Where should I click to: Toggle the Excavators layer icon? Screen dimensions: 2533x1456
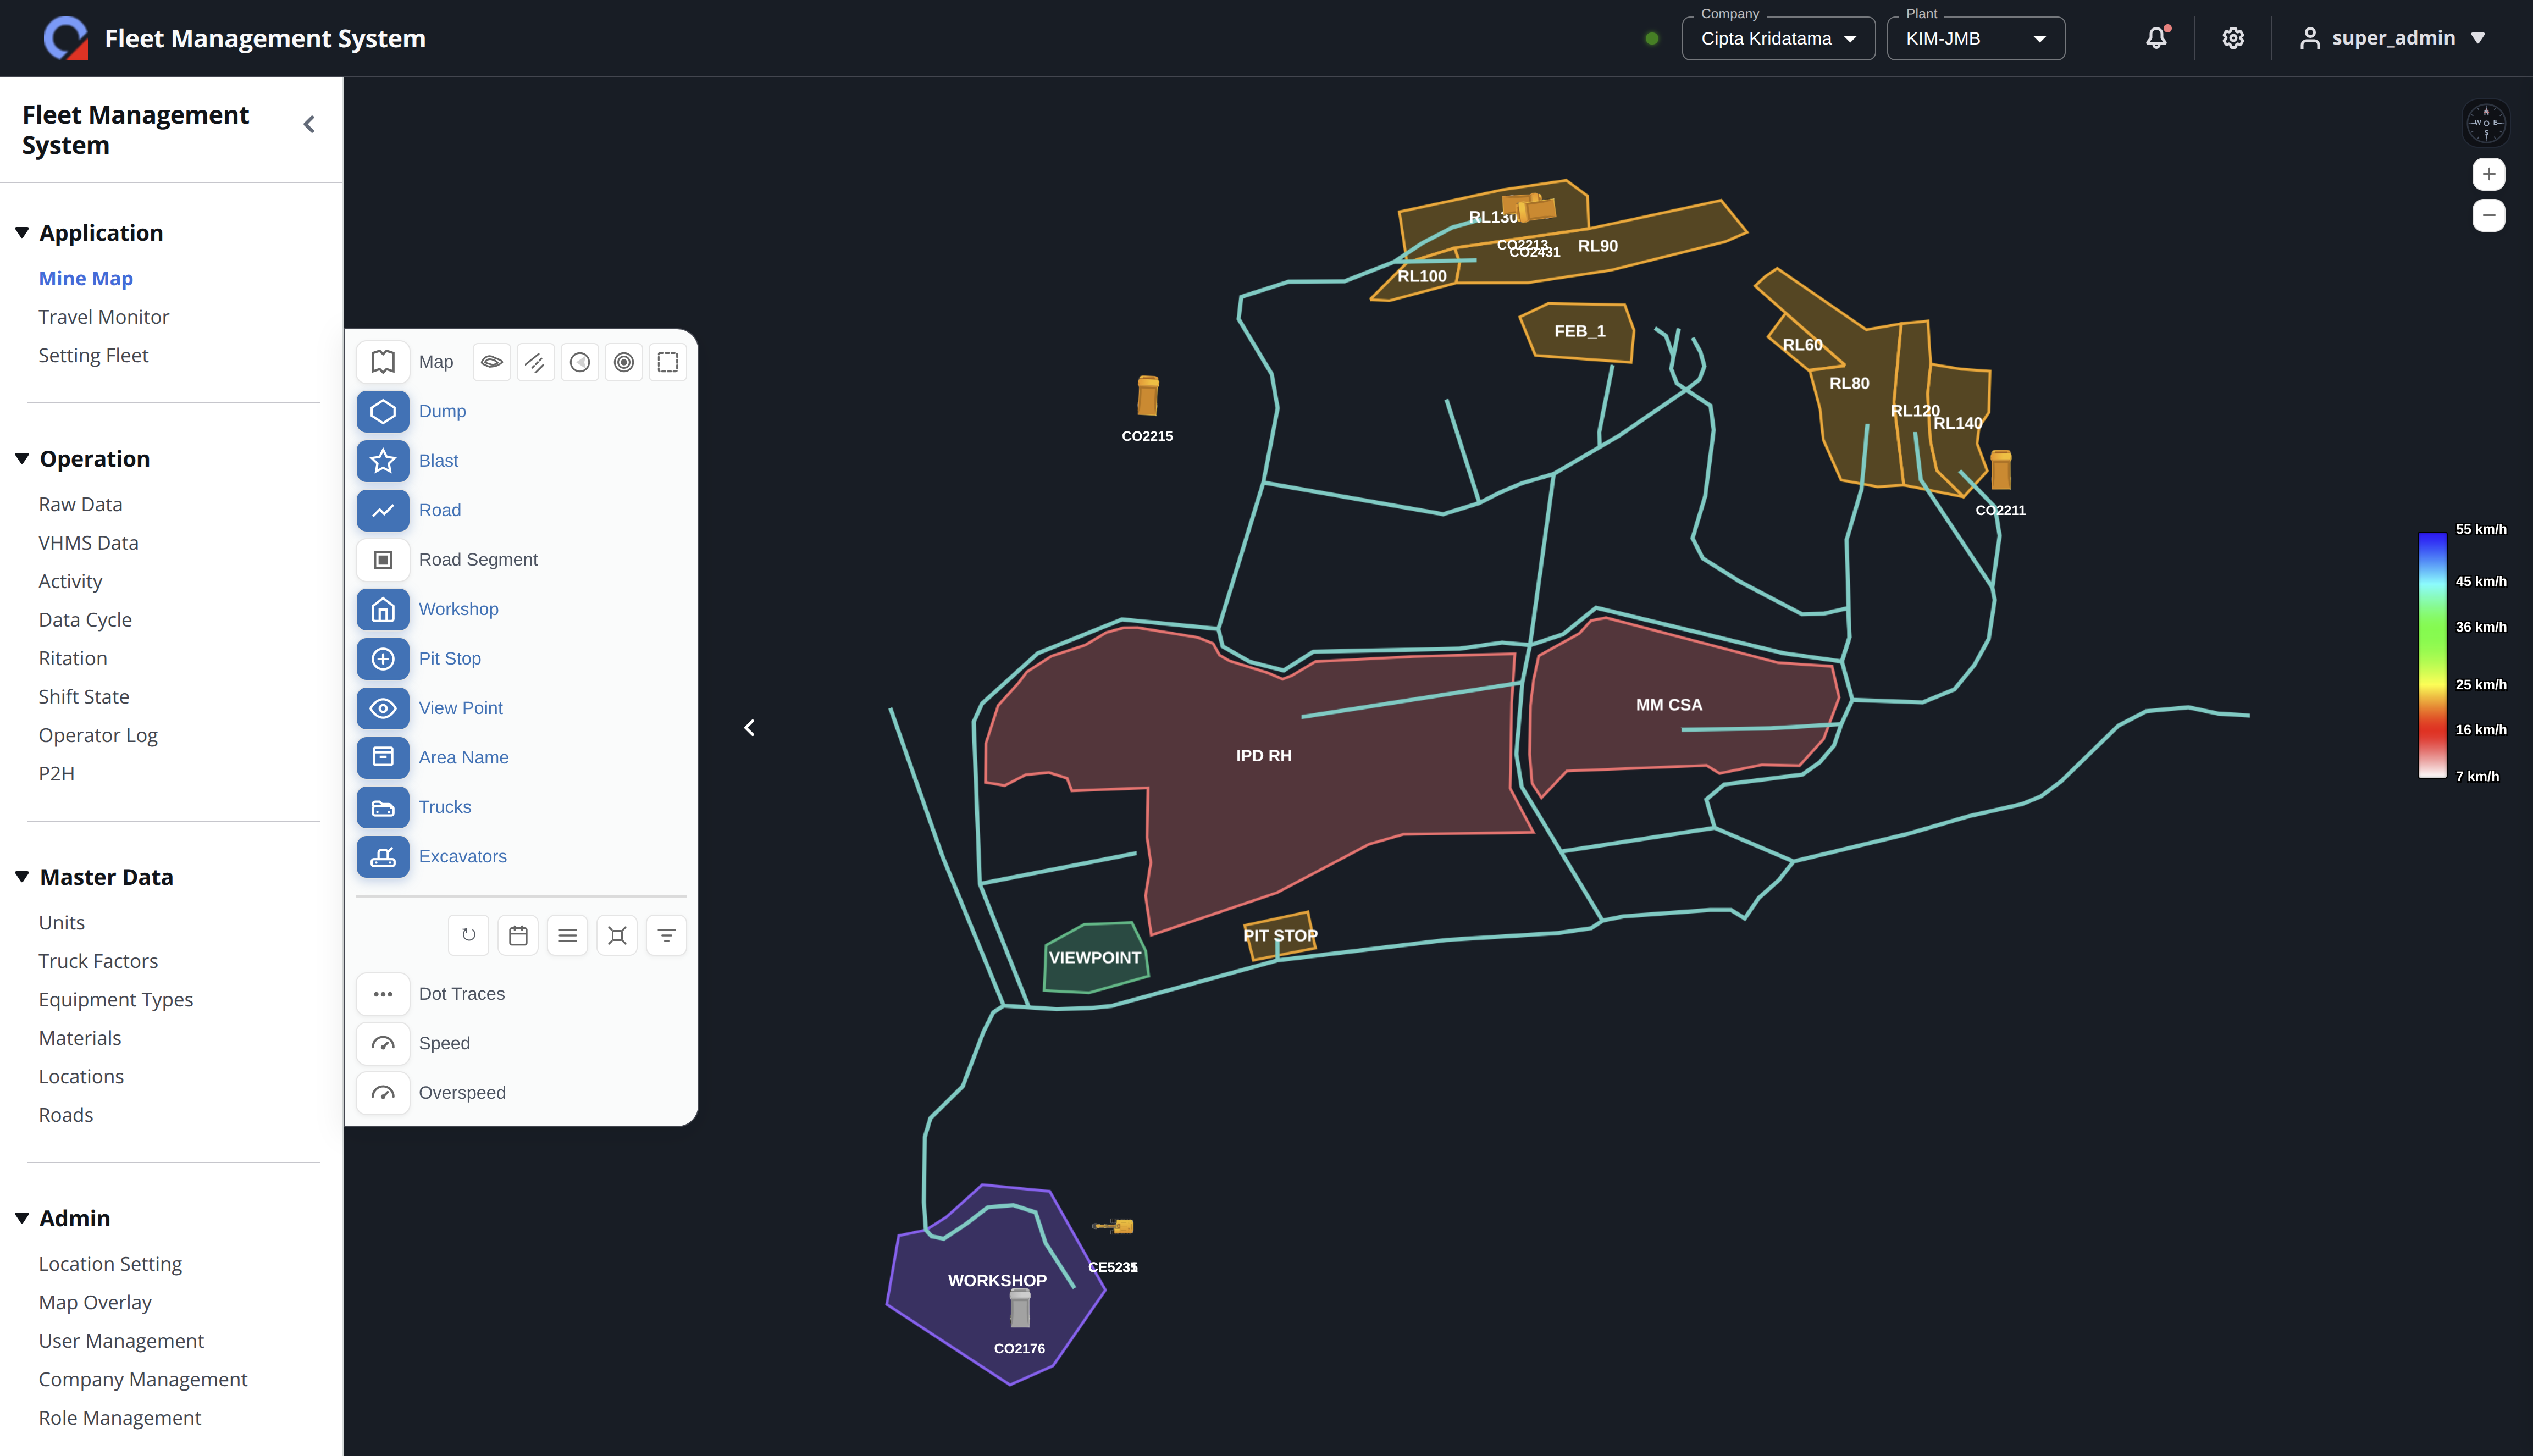pos(382,856)
